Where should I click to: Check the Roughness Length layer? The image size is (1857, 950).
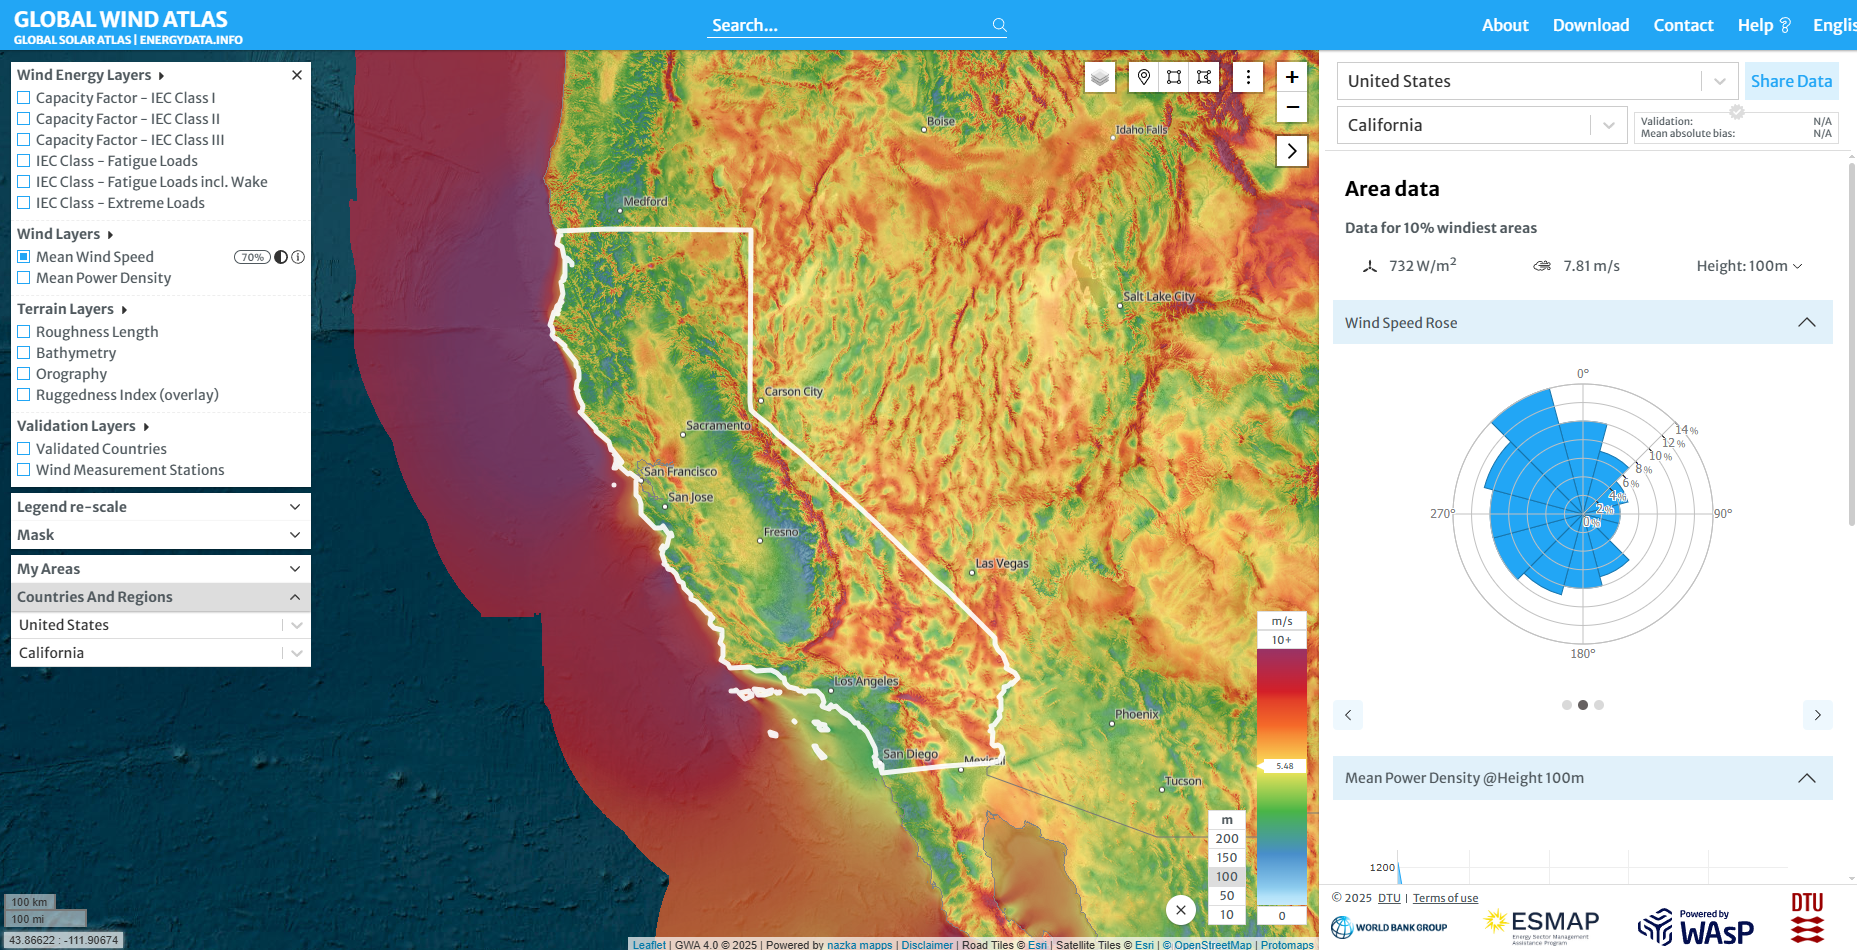[x=24, y=332]
